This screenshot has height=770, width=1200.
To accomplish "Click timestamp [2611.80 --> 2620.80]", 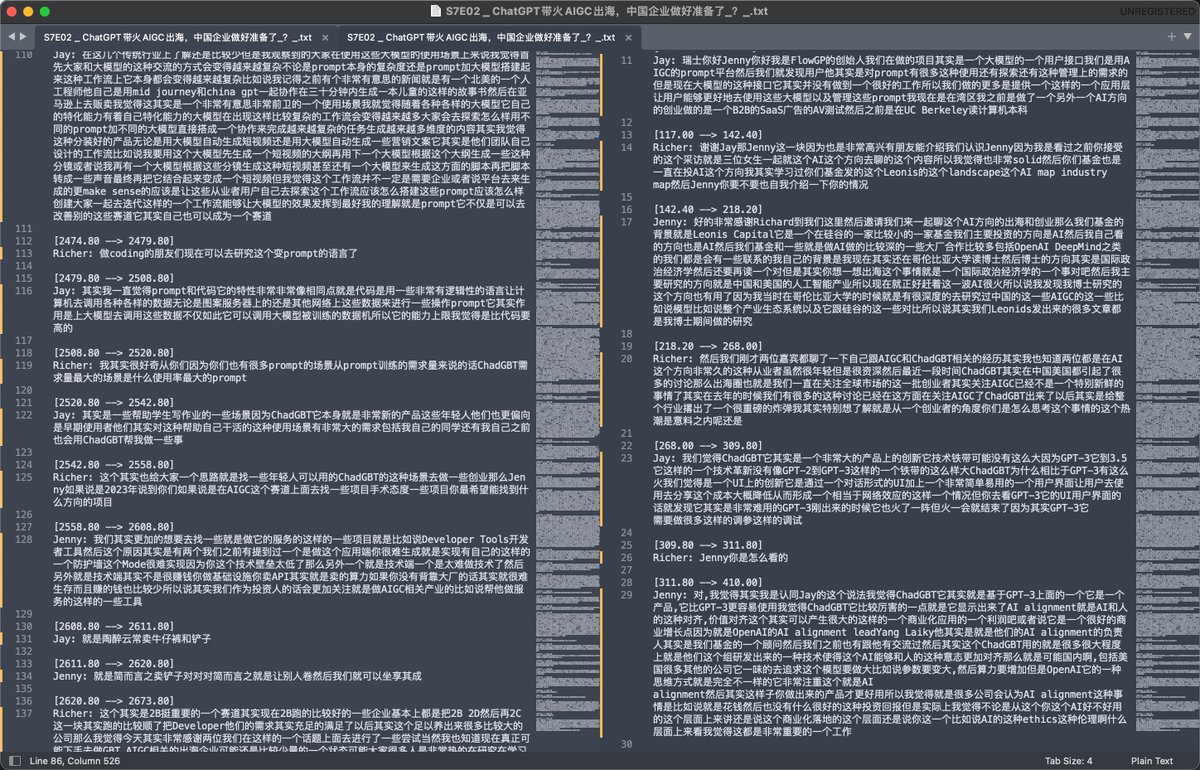I will click(113, 663).
